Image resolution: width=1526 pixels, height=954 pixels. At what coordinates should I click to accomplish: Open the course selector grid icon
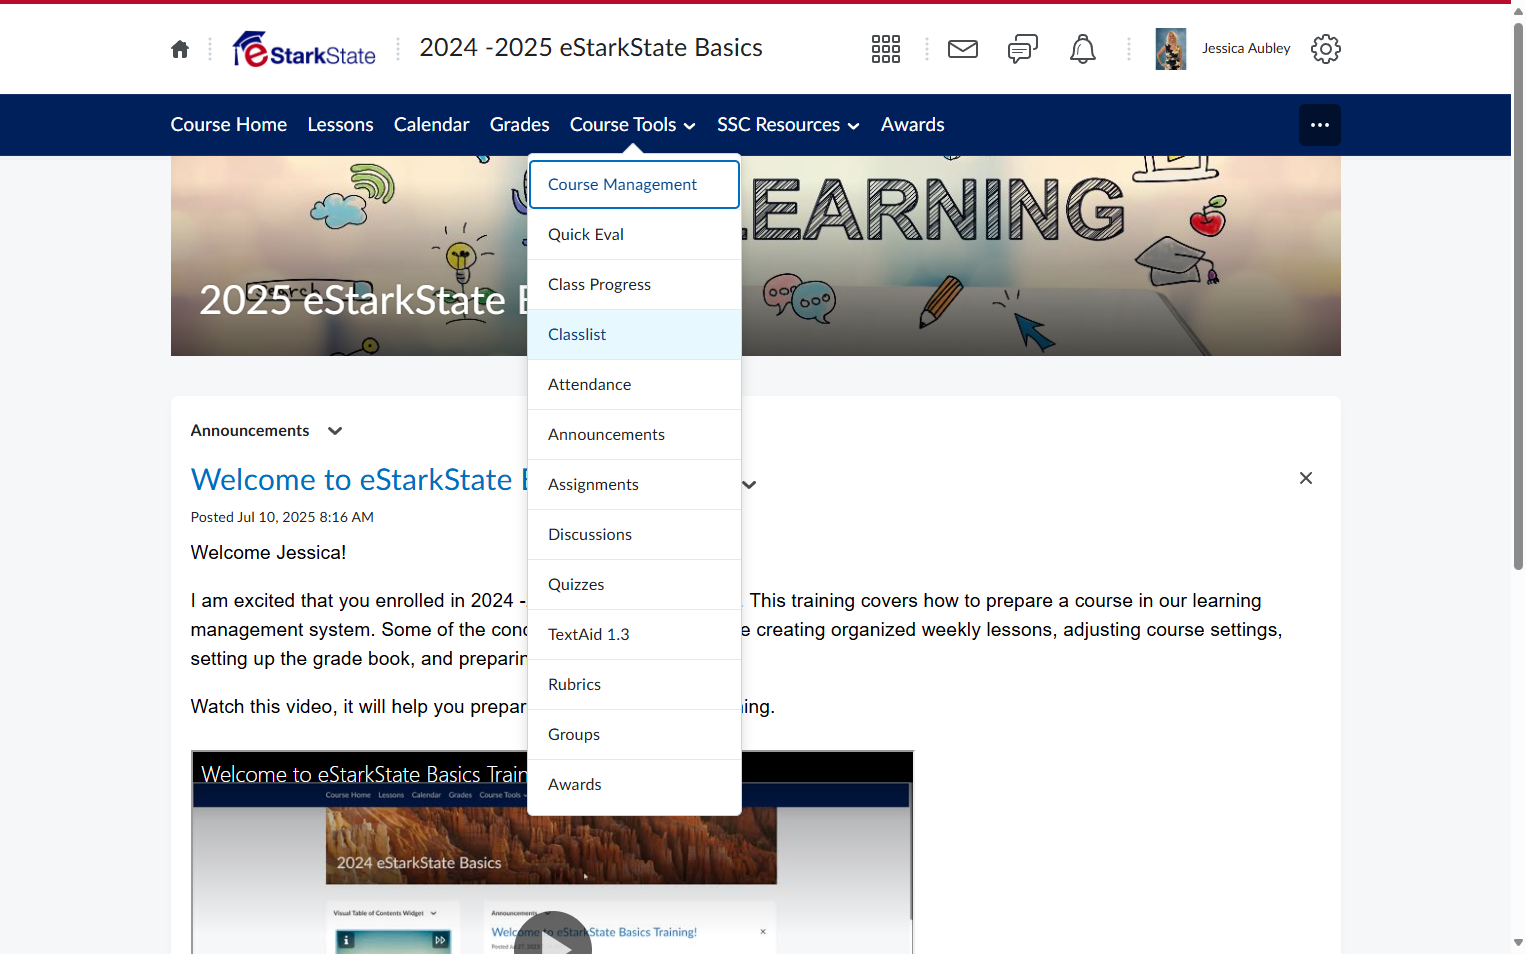click(x=886, y=49)
